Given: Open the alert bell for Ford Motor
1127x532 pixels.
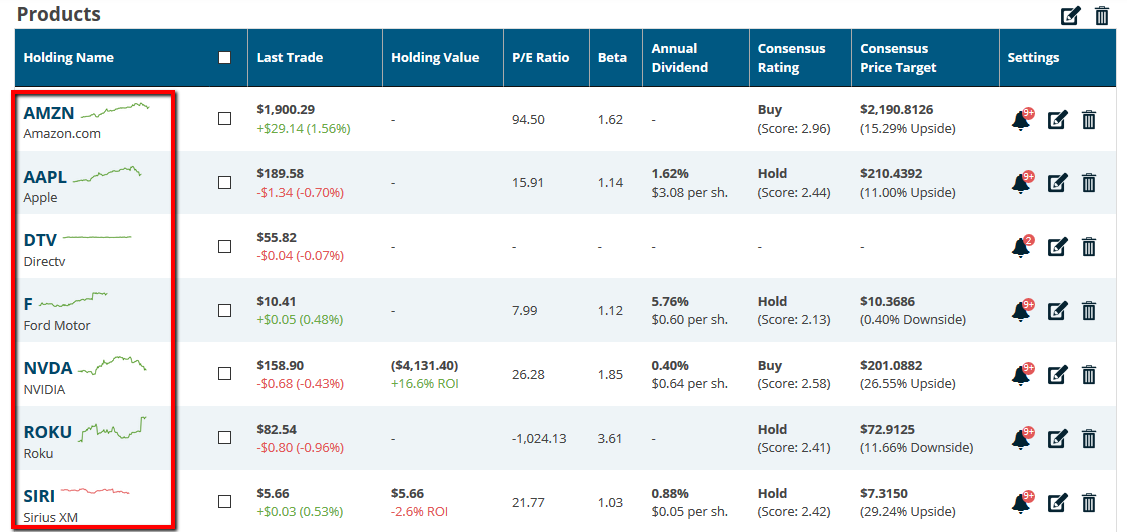Looking at the screenshot, I should (1021, 311).
